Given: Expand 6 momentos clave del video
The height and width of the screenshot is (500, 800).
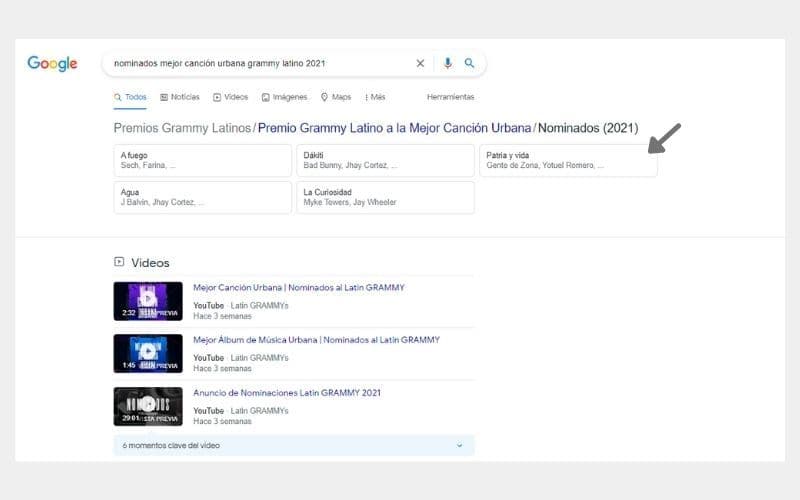Looking at the screenshot, I should pos(294,445).
